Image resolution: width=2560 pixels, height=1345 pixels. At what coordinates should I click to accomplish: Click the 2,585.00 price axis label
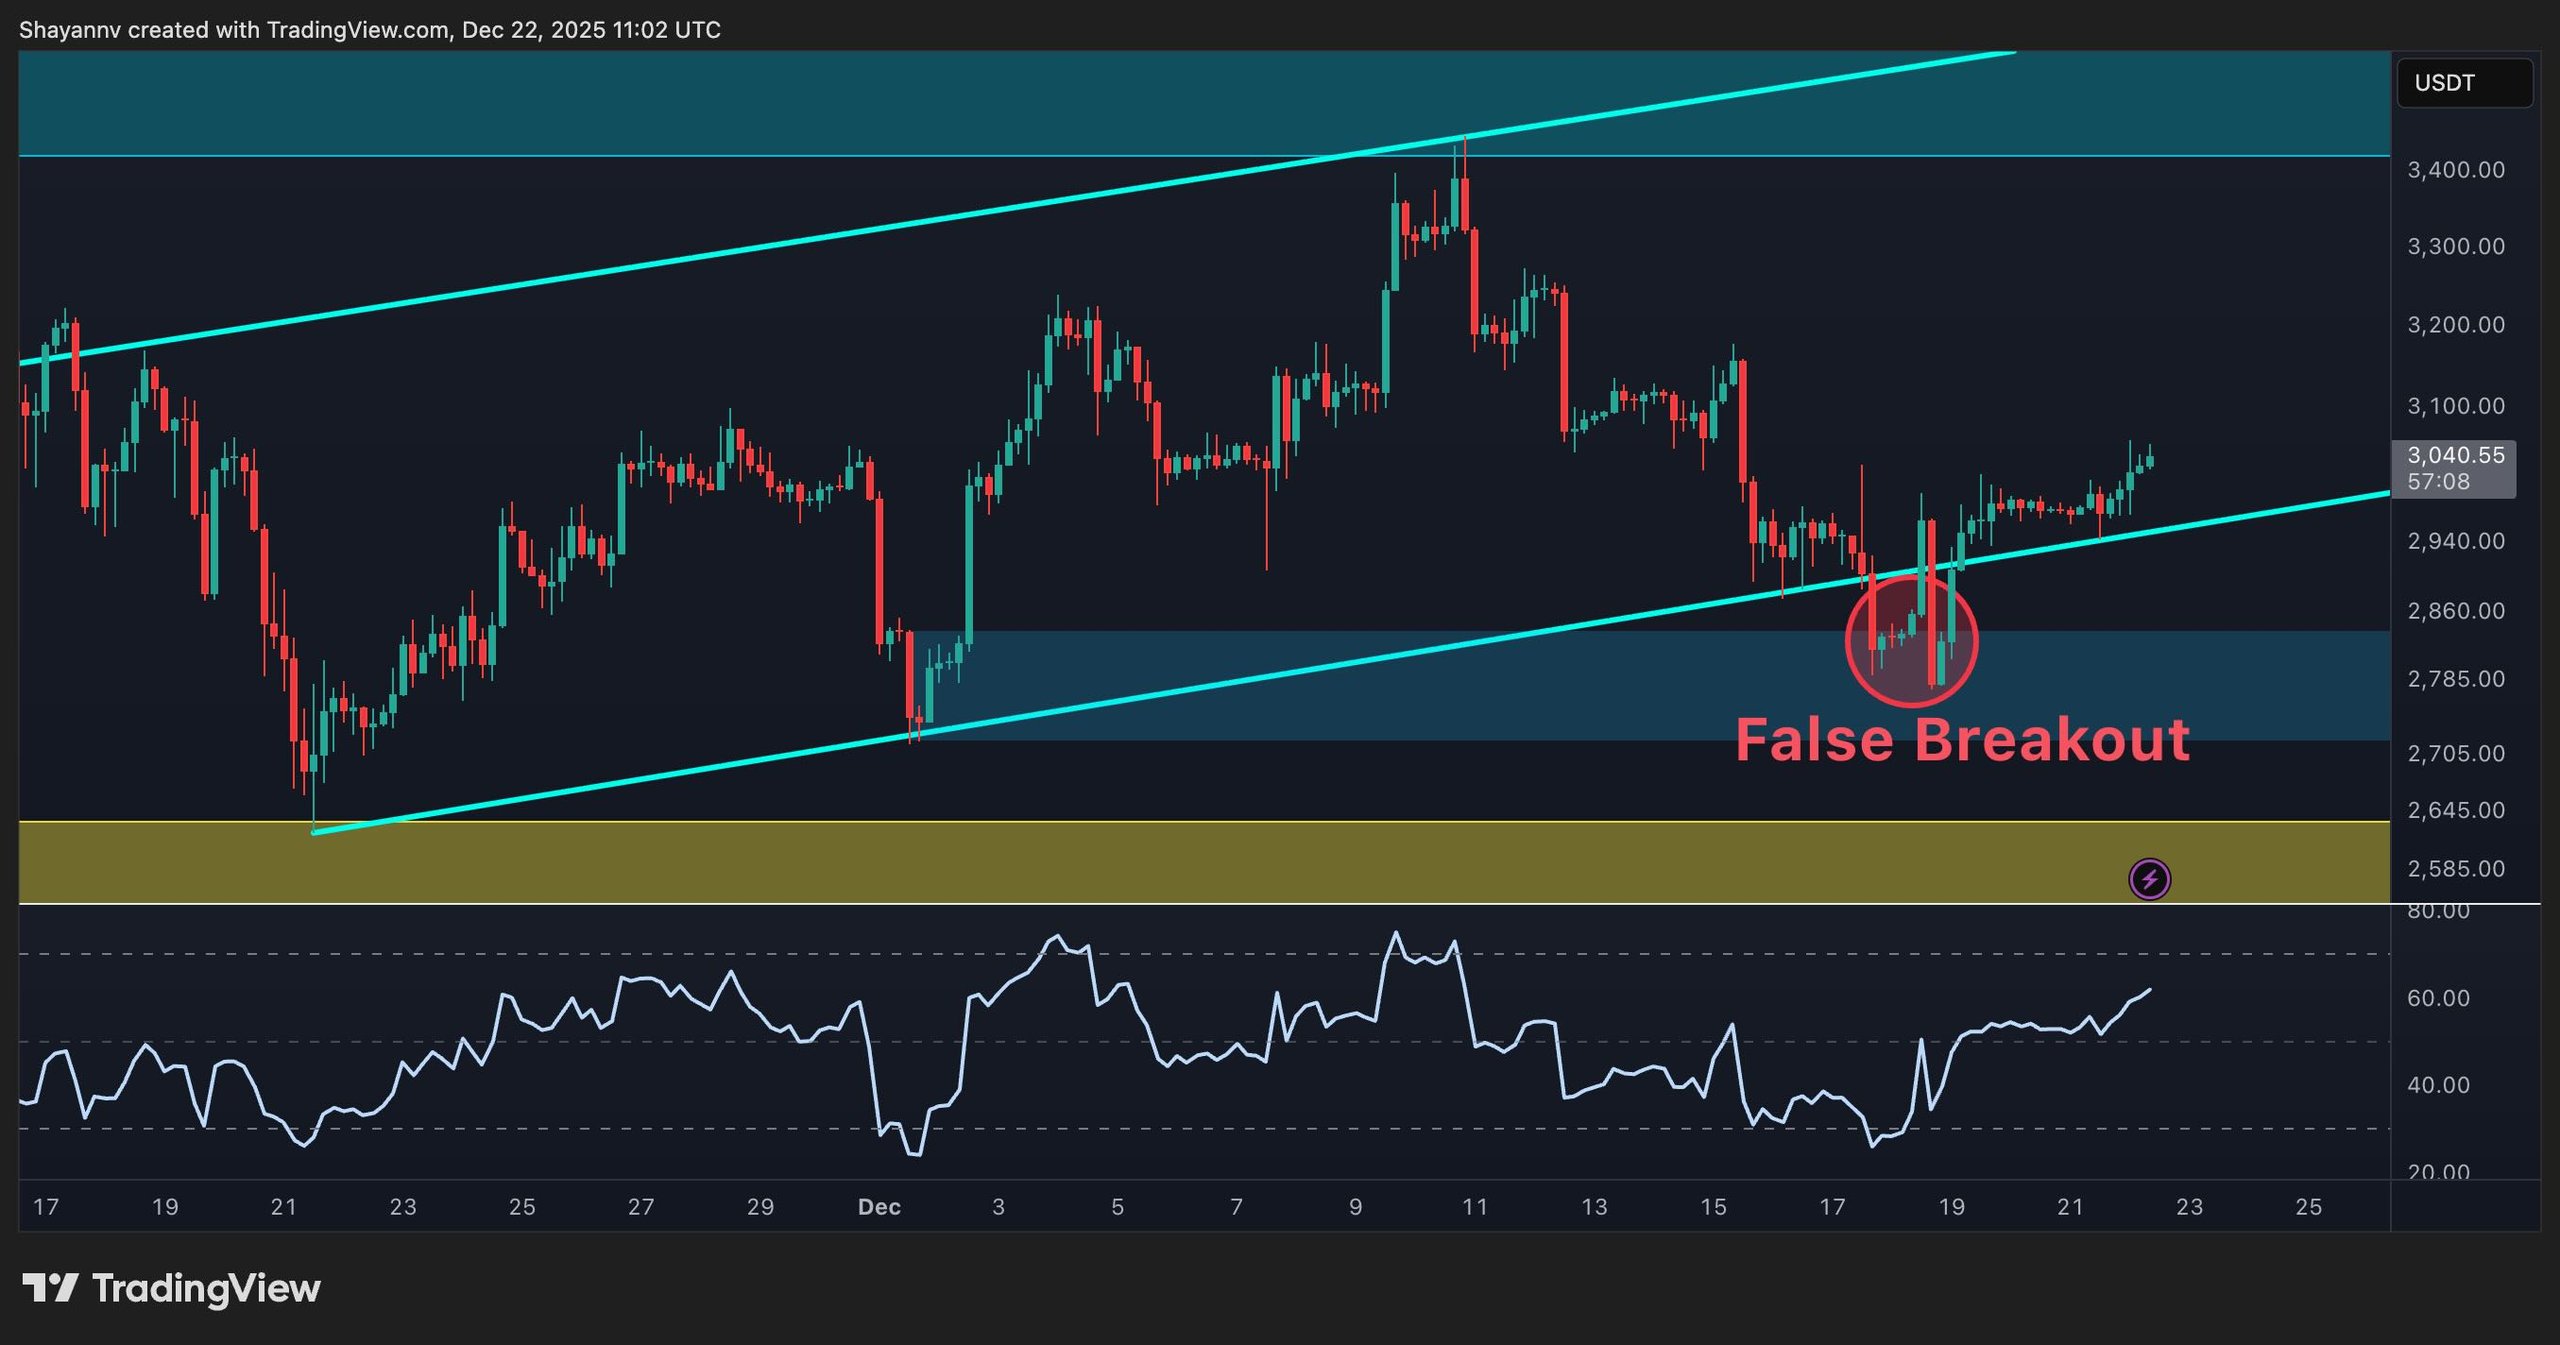coord(2455,869)
